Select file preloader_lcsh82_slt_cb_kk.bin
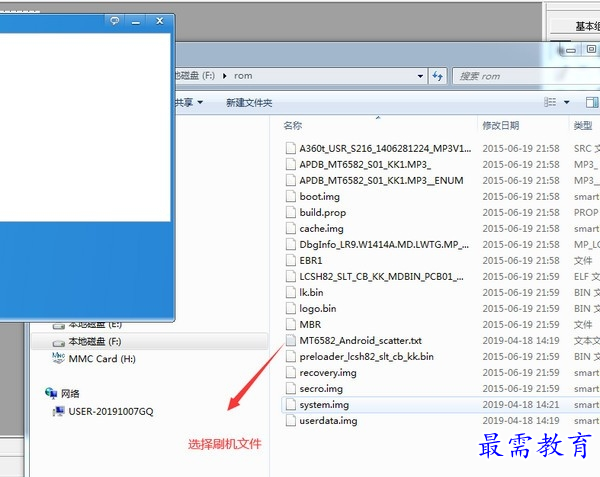600x477 pixels. click(x=367, y=357)
